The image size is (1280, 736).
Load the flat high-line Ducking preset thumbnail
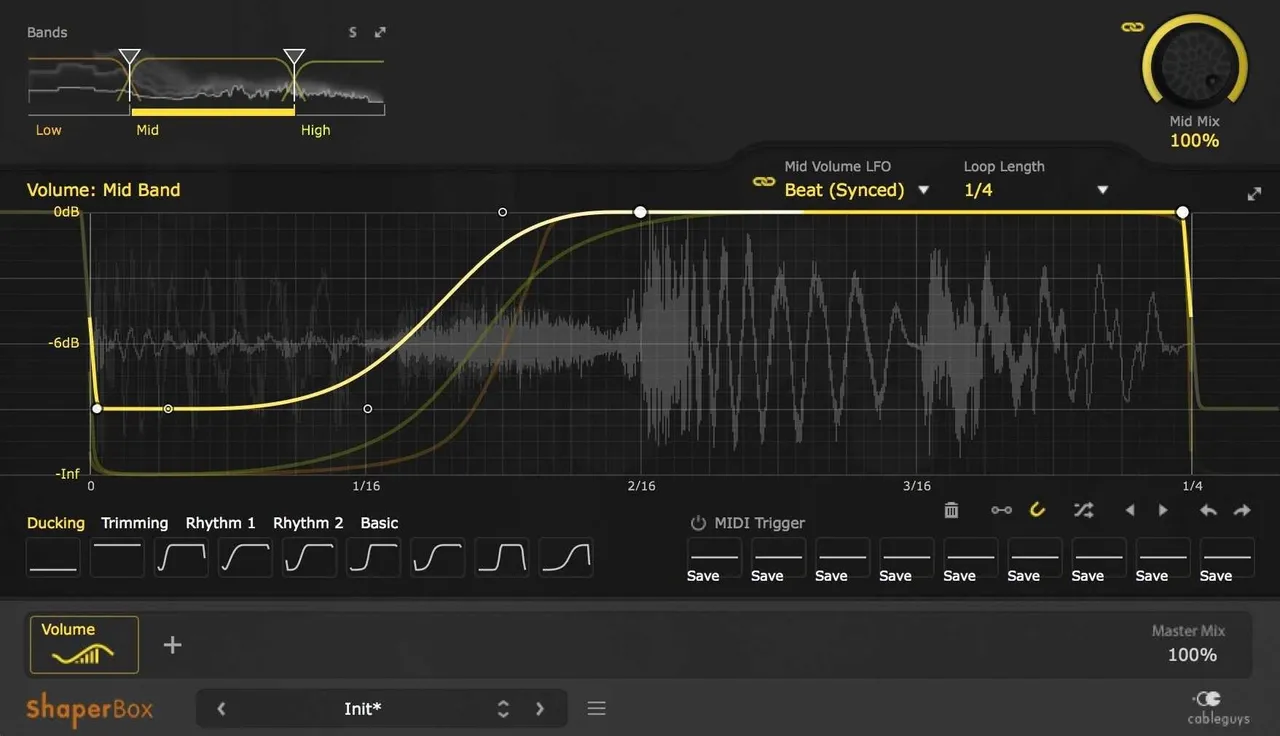pos(117,558)
